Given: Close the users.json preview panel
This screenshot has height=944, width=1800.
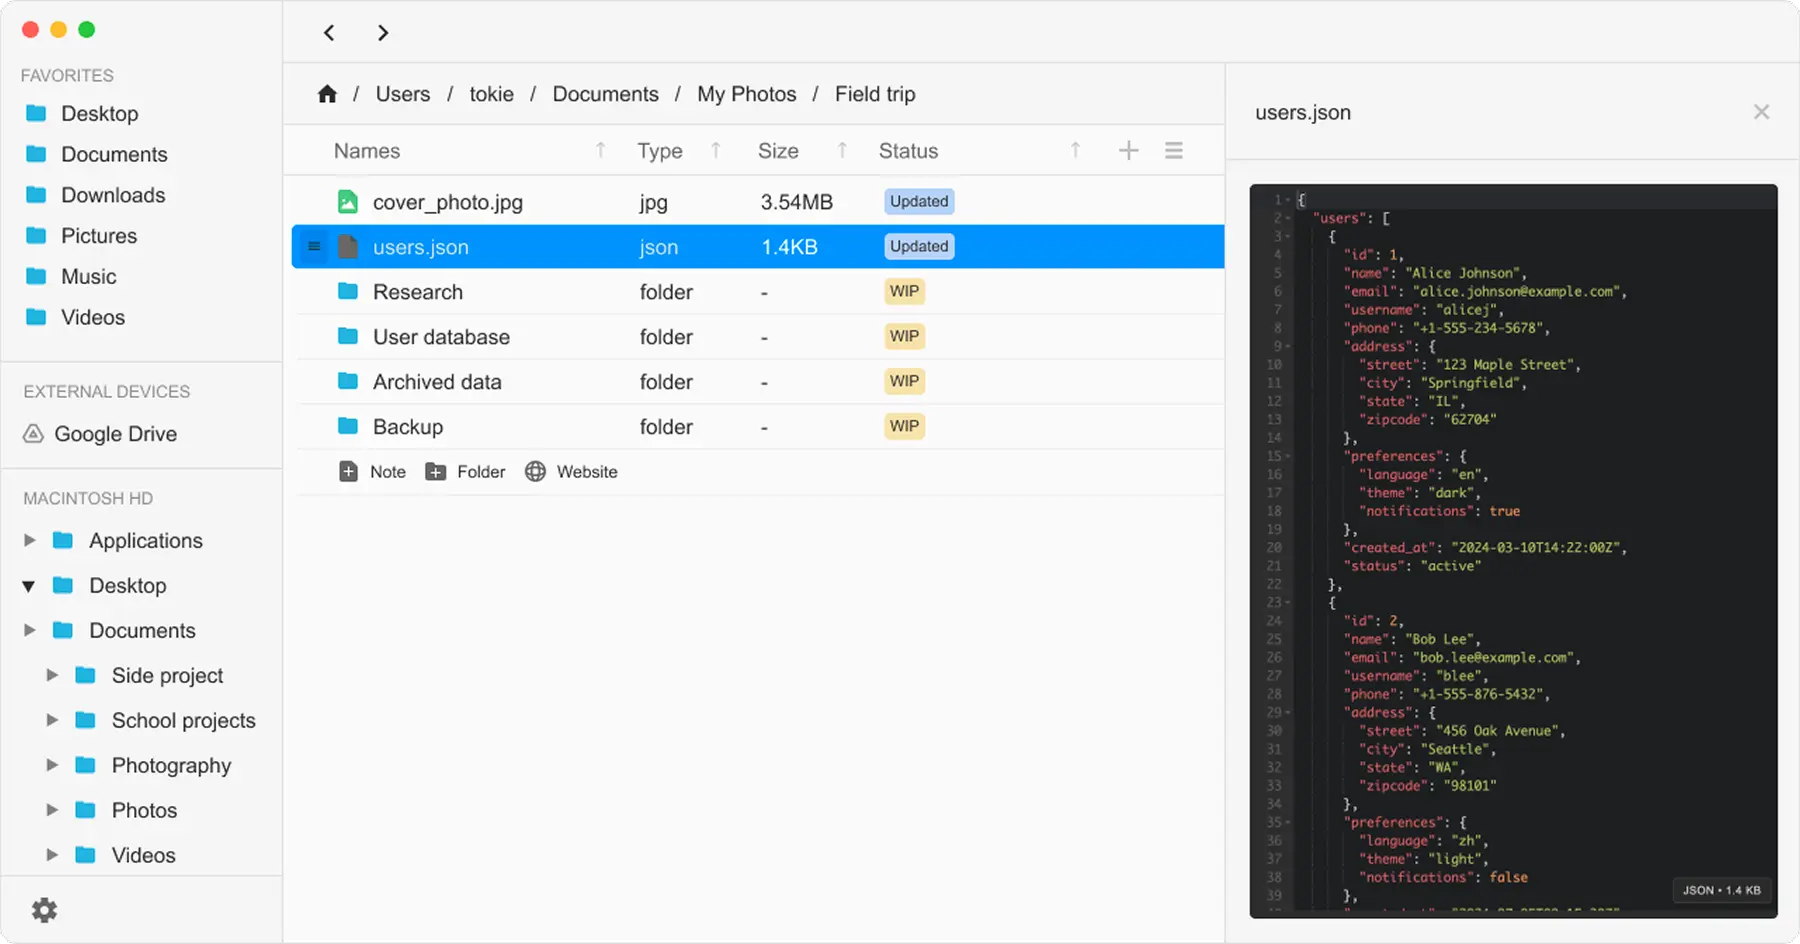Looking at the screenshot, I should click(x=1761, y=112).
